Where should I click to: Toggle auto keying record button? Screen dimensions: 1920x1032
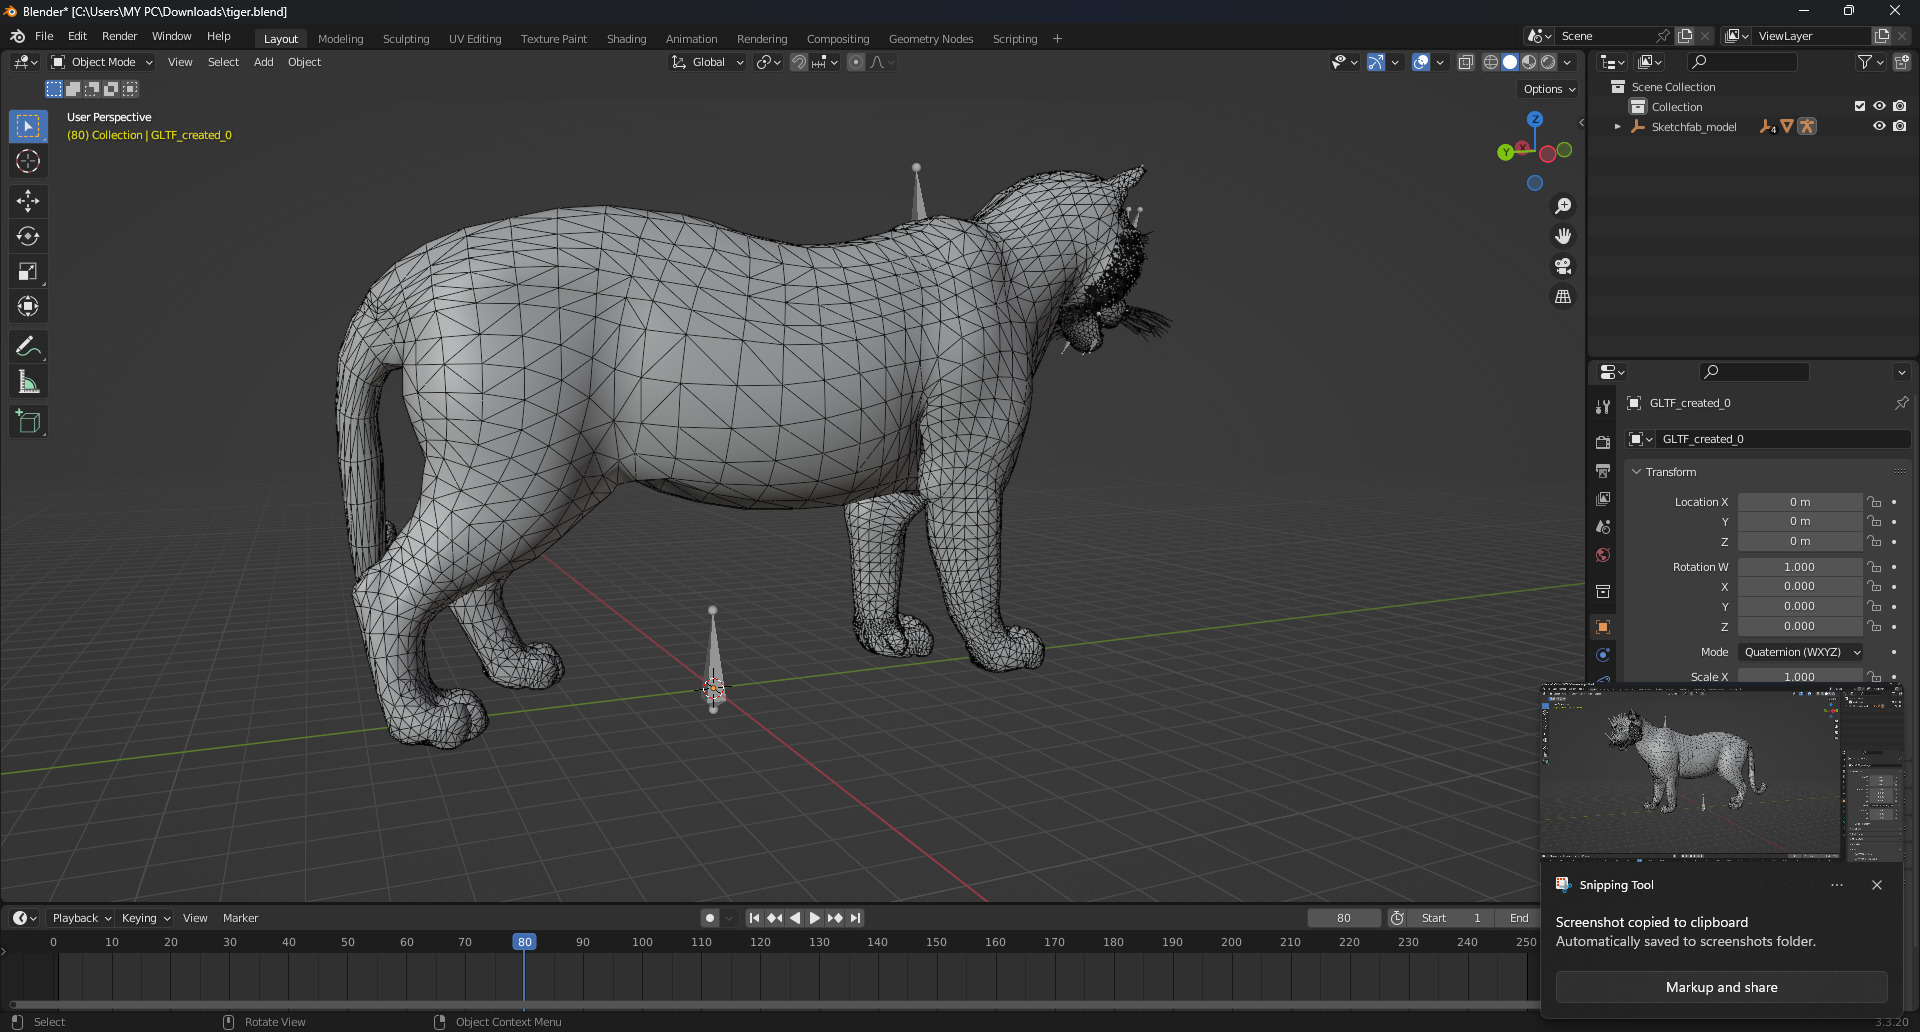709,918
